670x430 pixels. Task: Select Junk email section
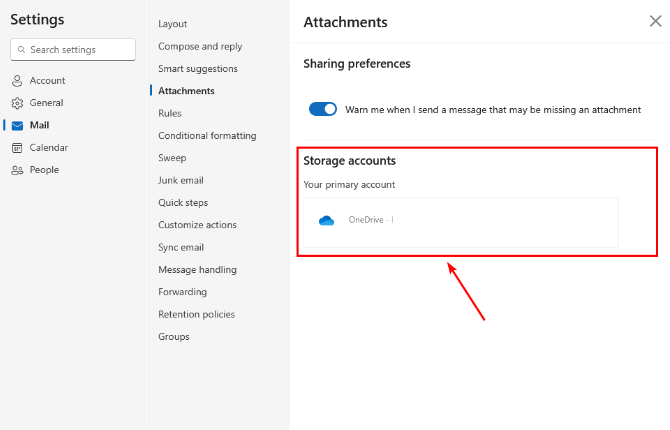click(x=181, y=180)
